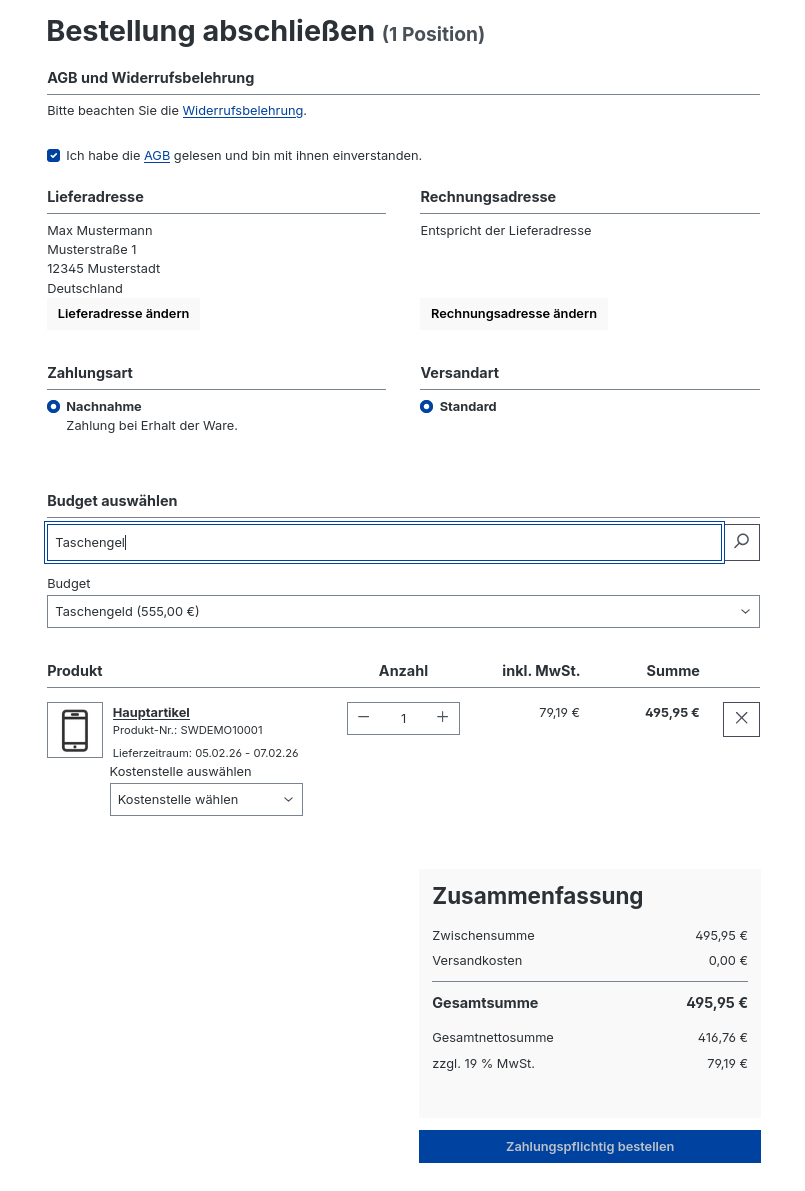Click the Zahlungspflichtig bestellen button
The height and width of the screenshot is (1191, 805).
[x=589, y=1146]
